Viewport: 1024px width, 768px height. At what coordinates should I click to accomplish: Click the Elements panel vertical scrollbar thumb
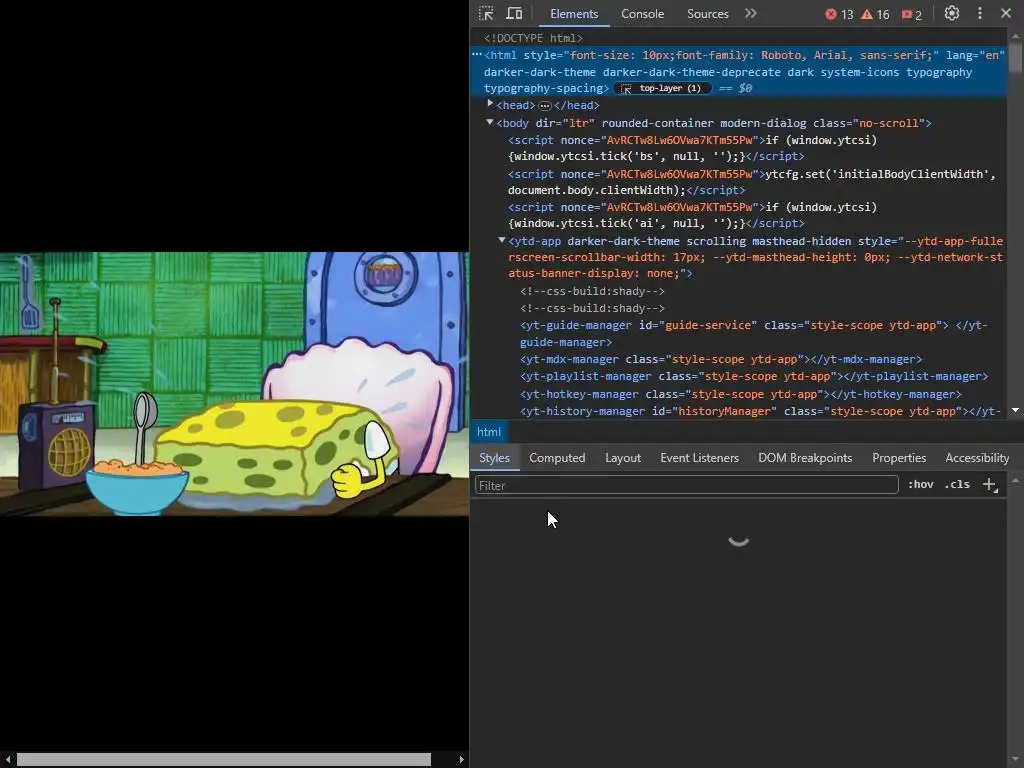(1015, 56)
